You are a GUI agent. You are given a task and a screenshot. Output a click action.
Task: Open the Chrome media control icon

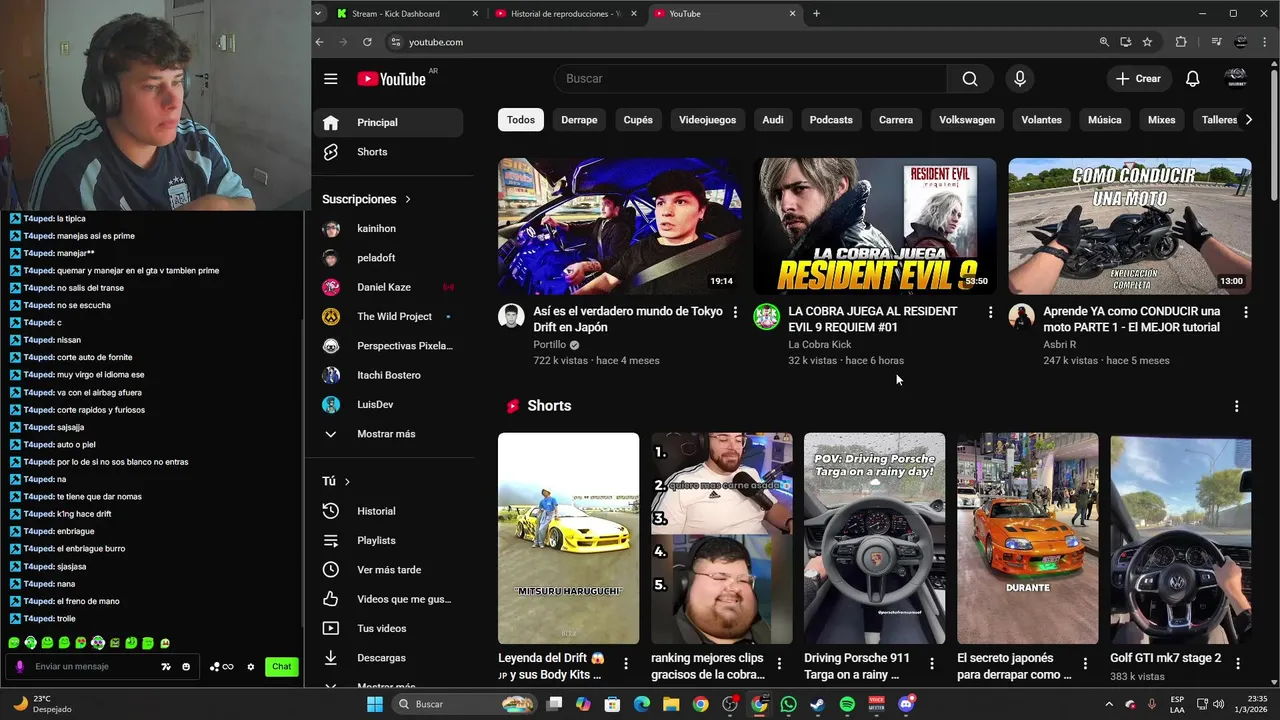pyautogui.click(x=1216, y=42)
